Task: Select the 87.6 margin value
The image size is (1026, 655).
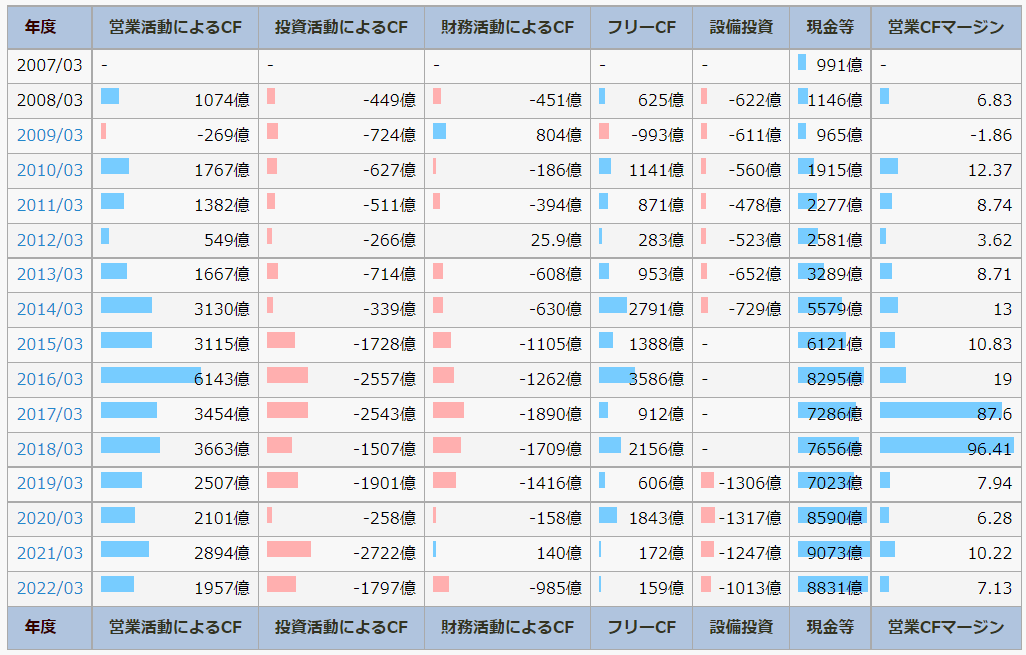Action: (995, 414)
